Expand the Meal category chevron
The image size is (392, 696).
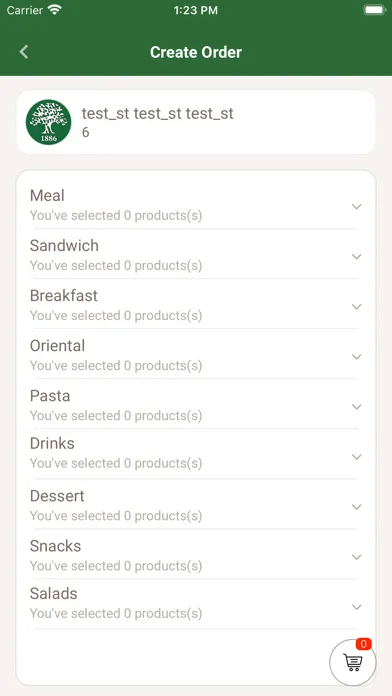tap(356, 206)
